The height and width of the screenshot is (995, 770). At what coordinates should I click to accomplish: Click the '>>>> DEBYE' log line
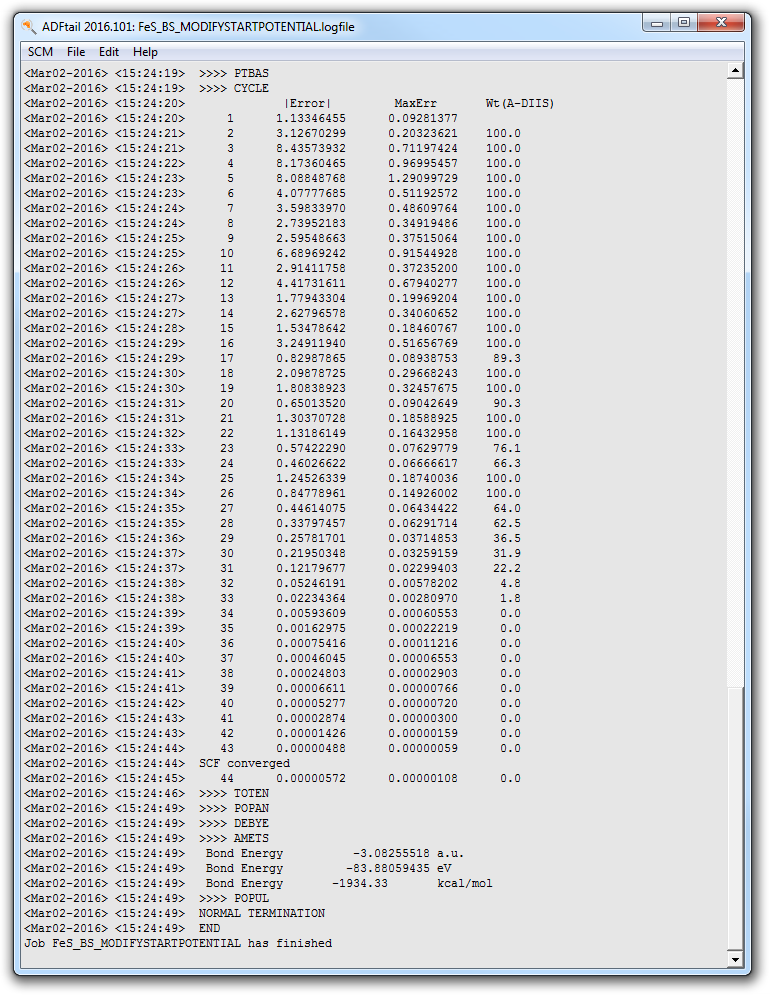pyautogui.click(x=234, y=823)
